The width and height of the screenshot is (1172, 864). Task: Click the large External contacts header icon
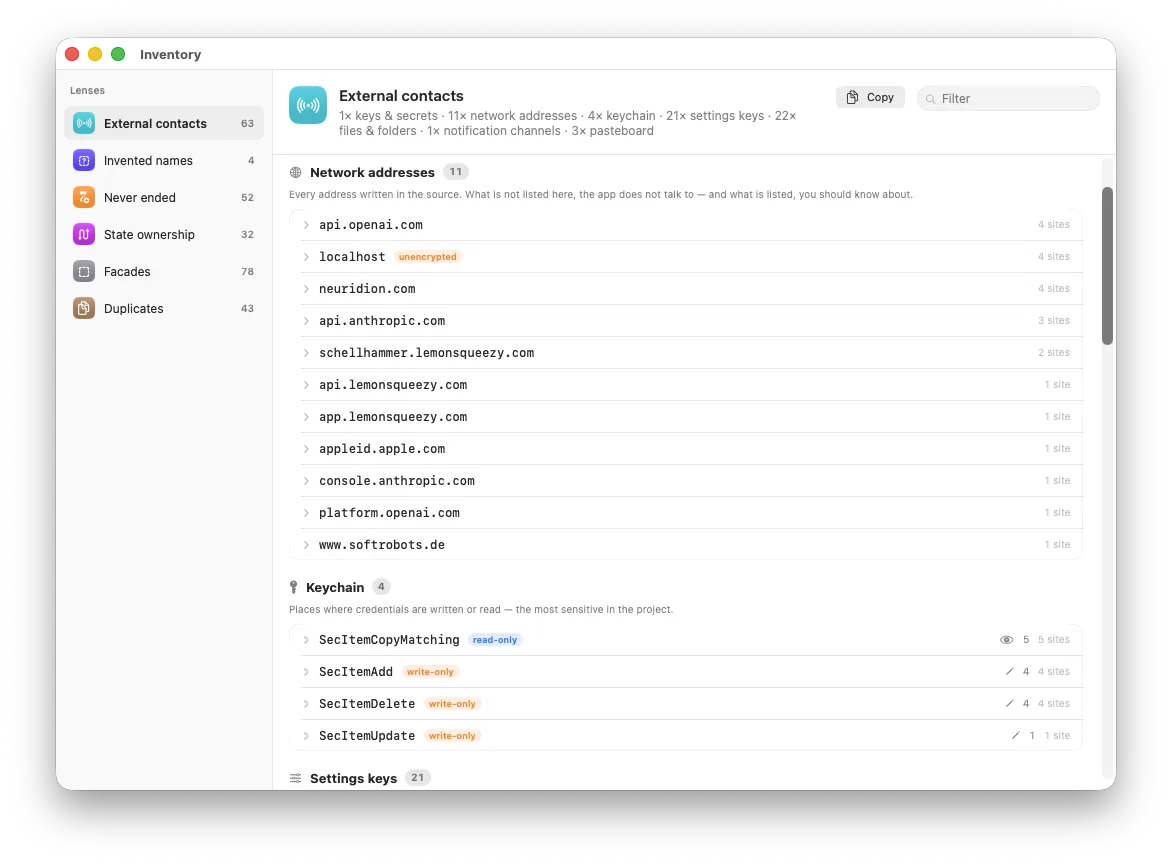click(308, 105)
